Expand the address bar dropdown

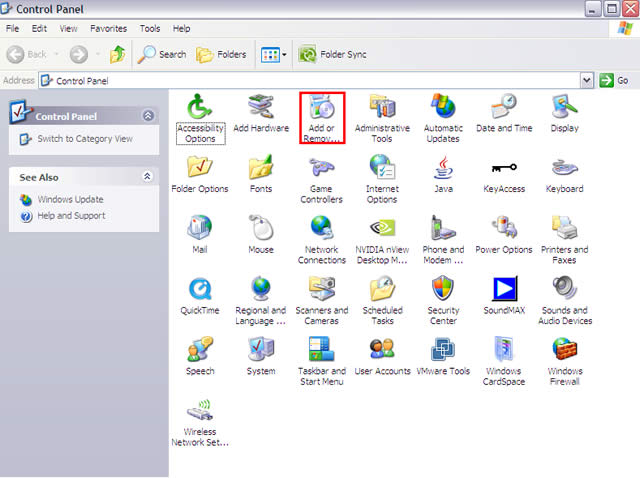tap(587, 80)
